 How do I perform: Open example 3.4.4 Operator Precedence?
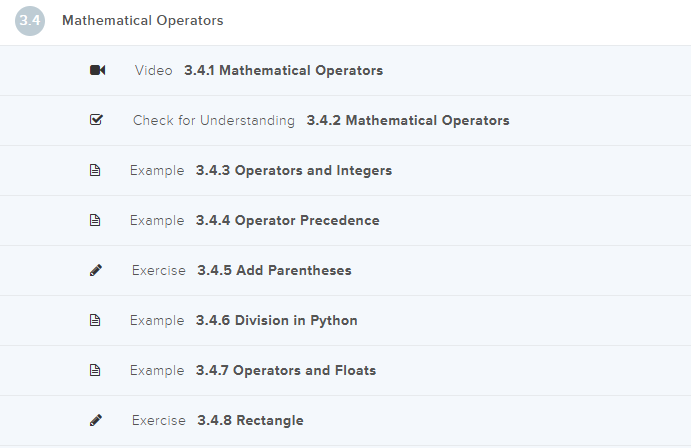tap(288, 221)
